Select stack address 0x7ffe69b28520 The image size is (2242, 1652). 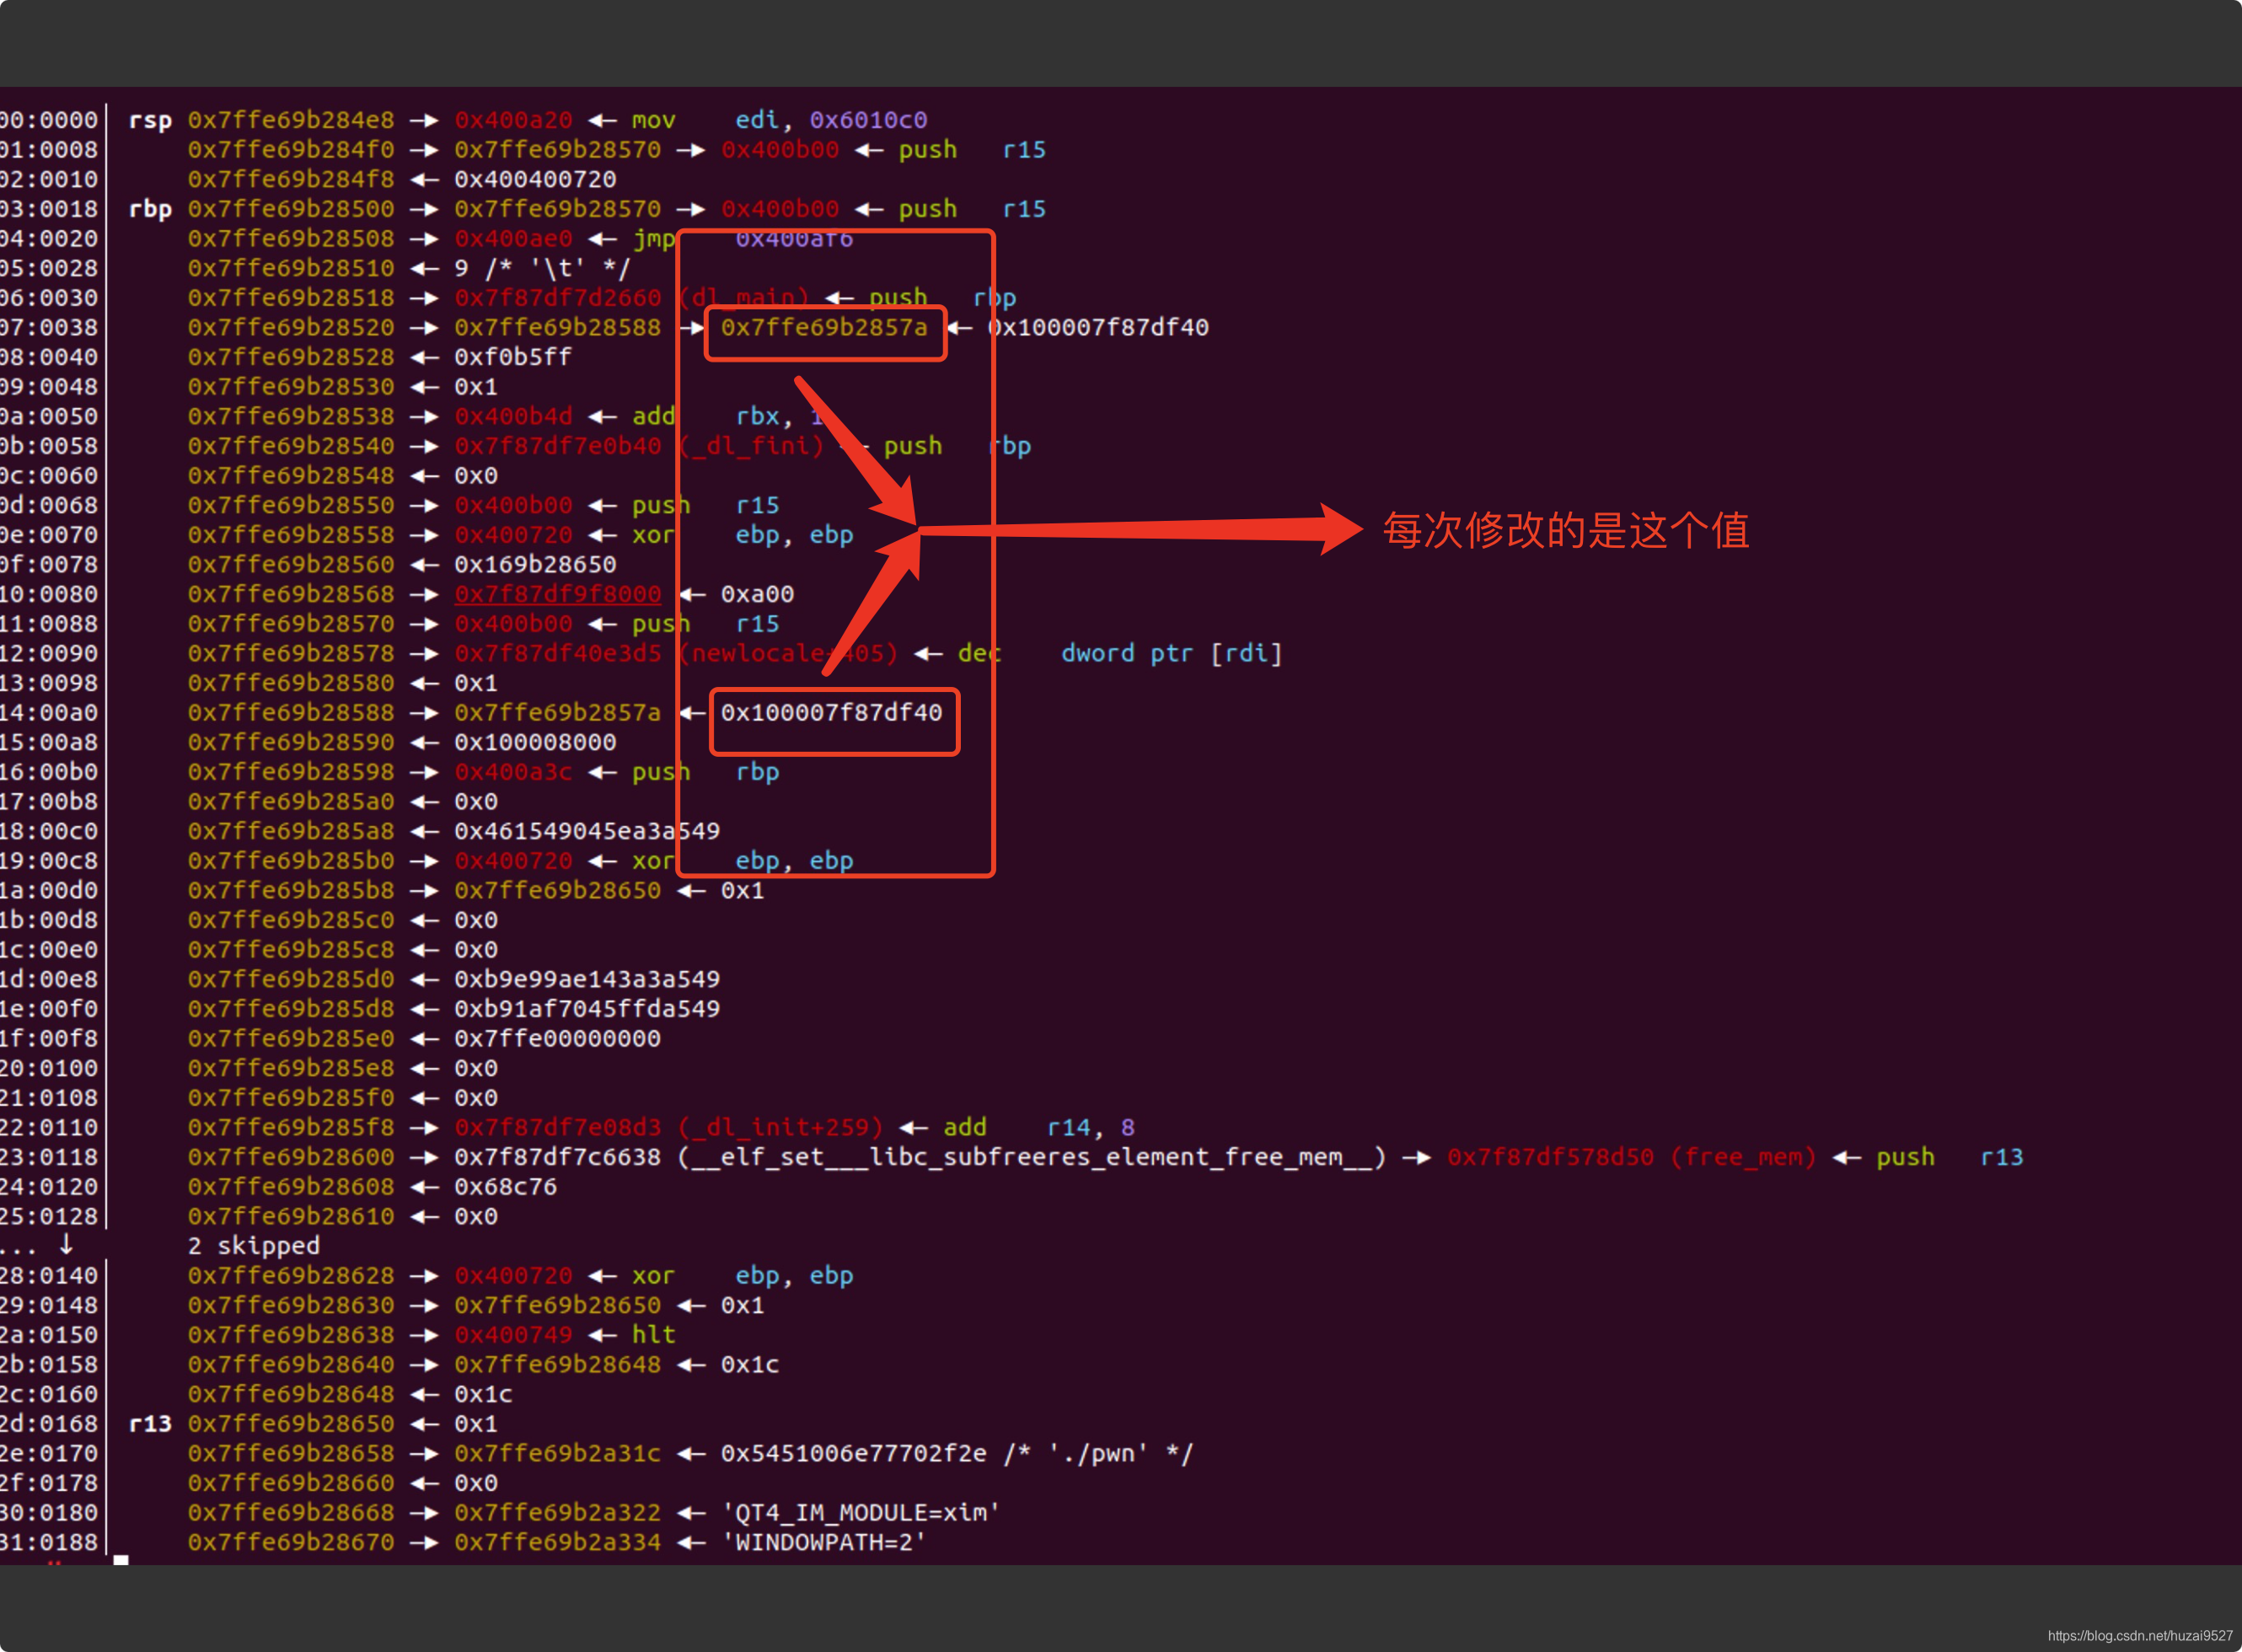(291, 327)
